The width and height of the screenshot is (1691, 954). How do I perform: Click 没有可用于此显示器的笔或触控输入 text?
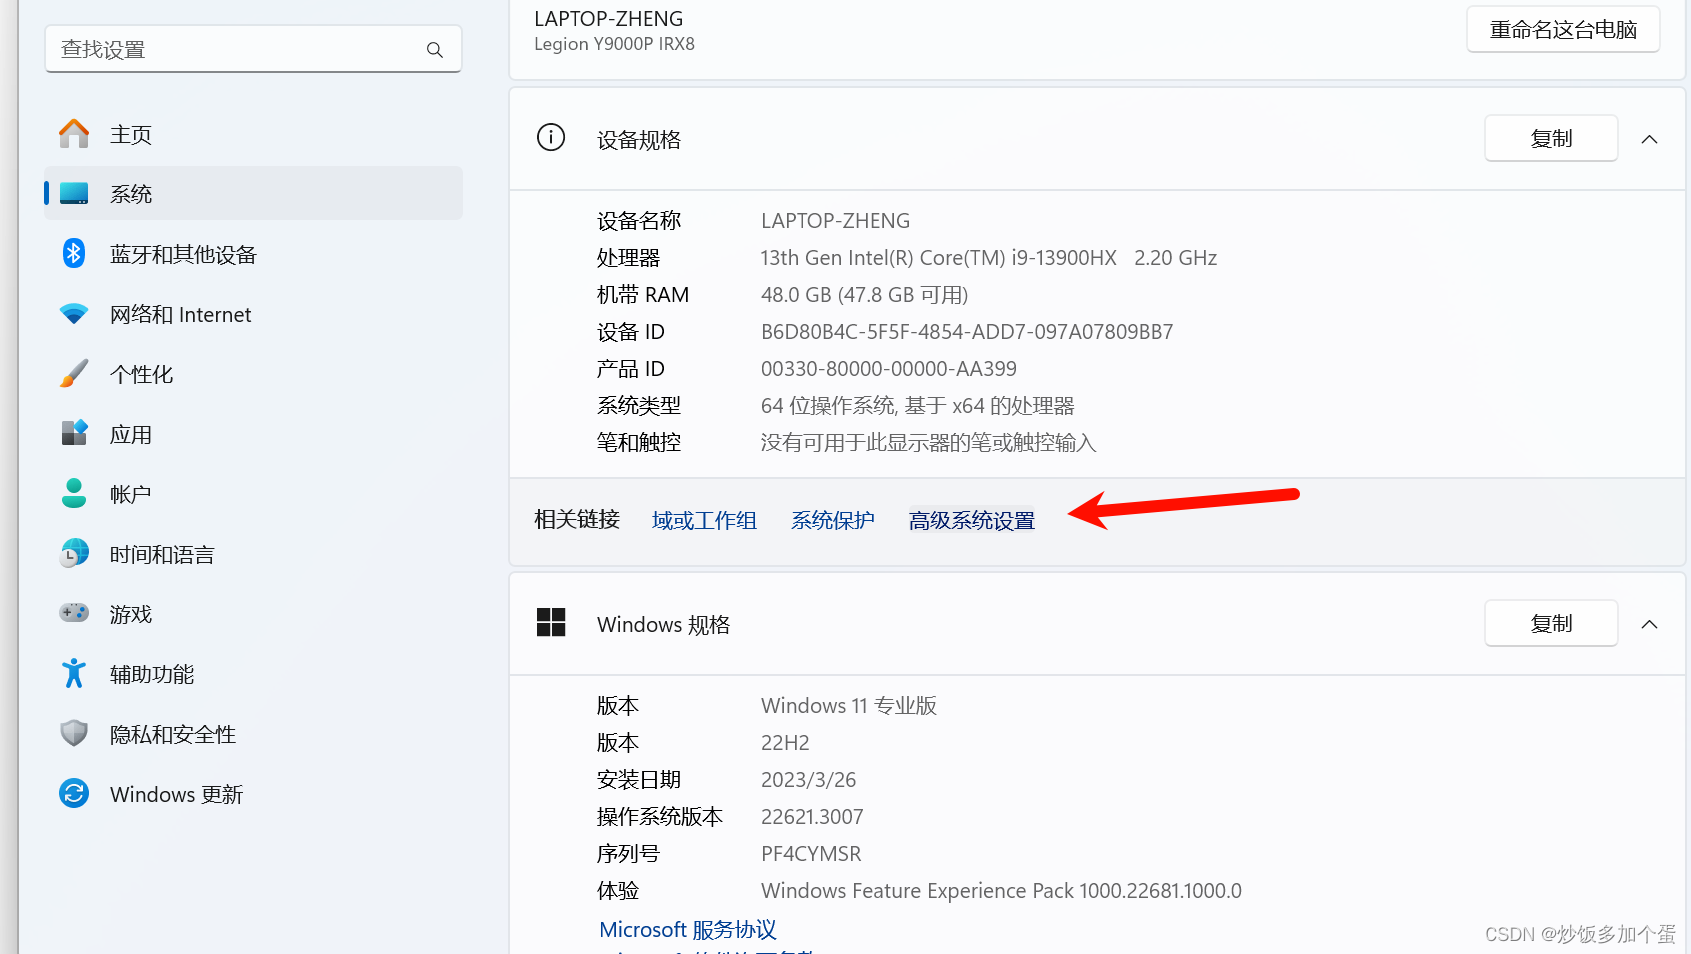(929, 443)
